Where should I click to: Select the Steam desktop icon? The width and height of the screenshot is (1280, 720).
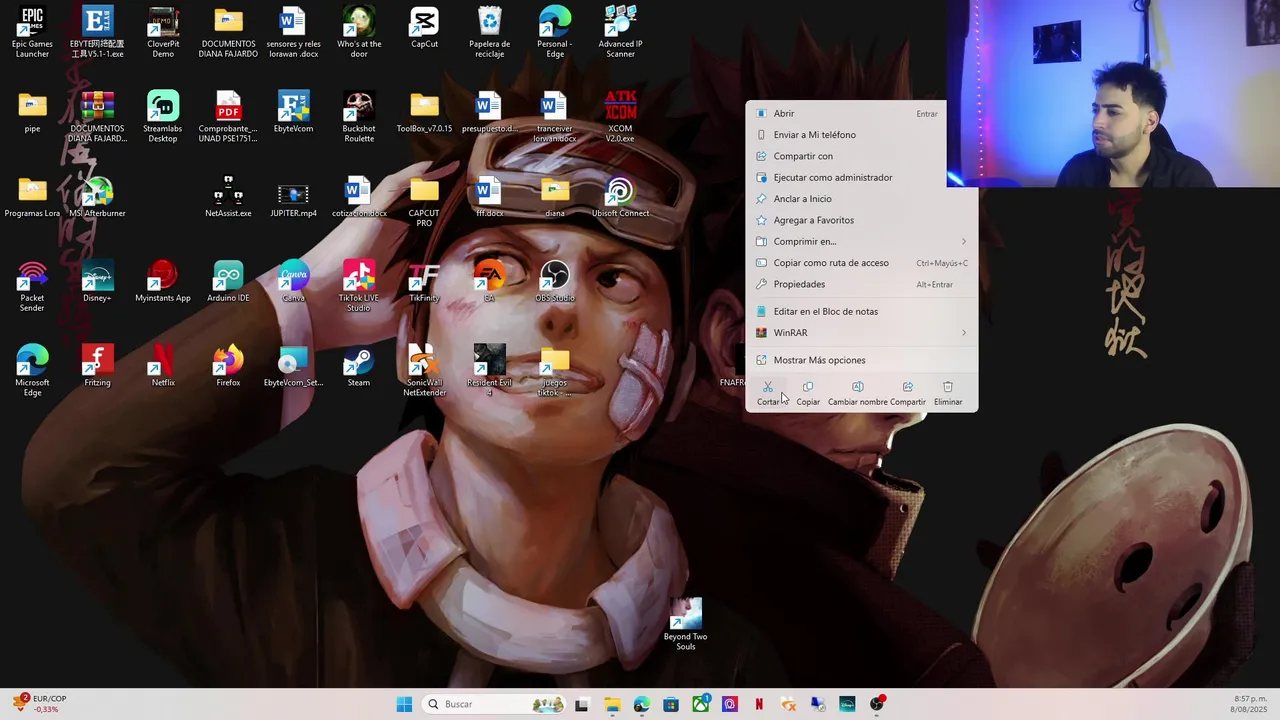tap(359, 366)
